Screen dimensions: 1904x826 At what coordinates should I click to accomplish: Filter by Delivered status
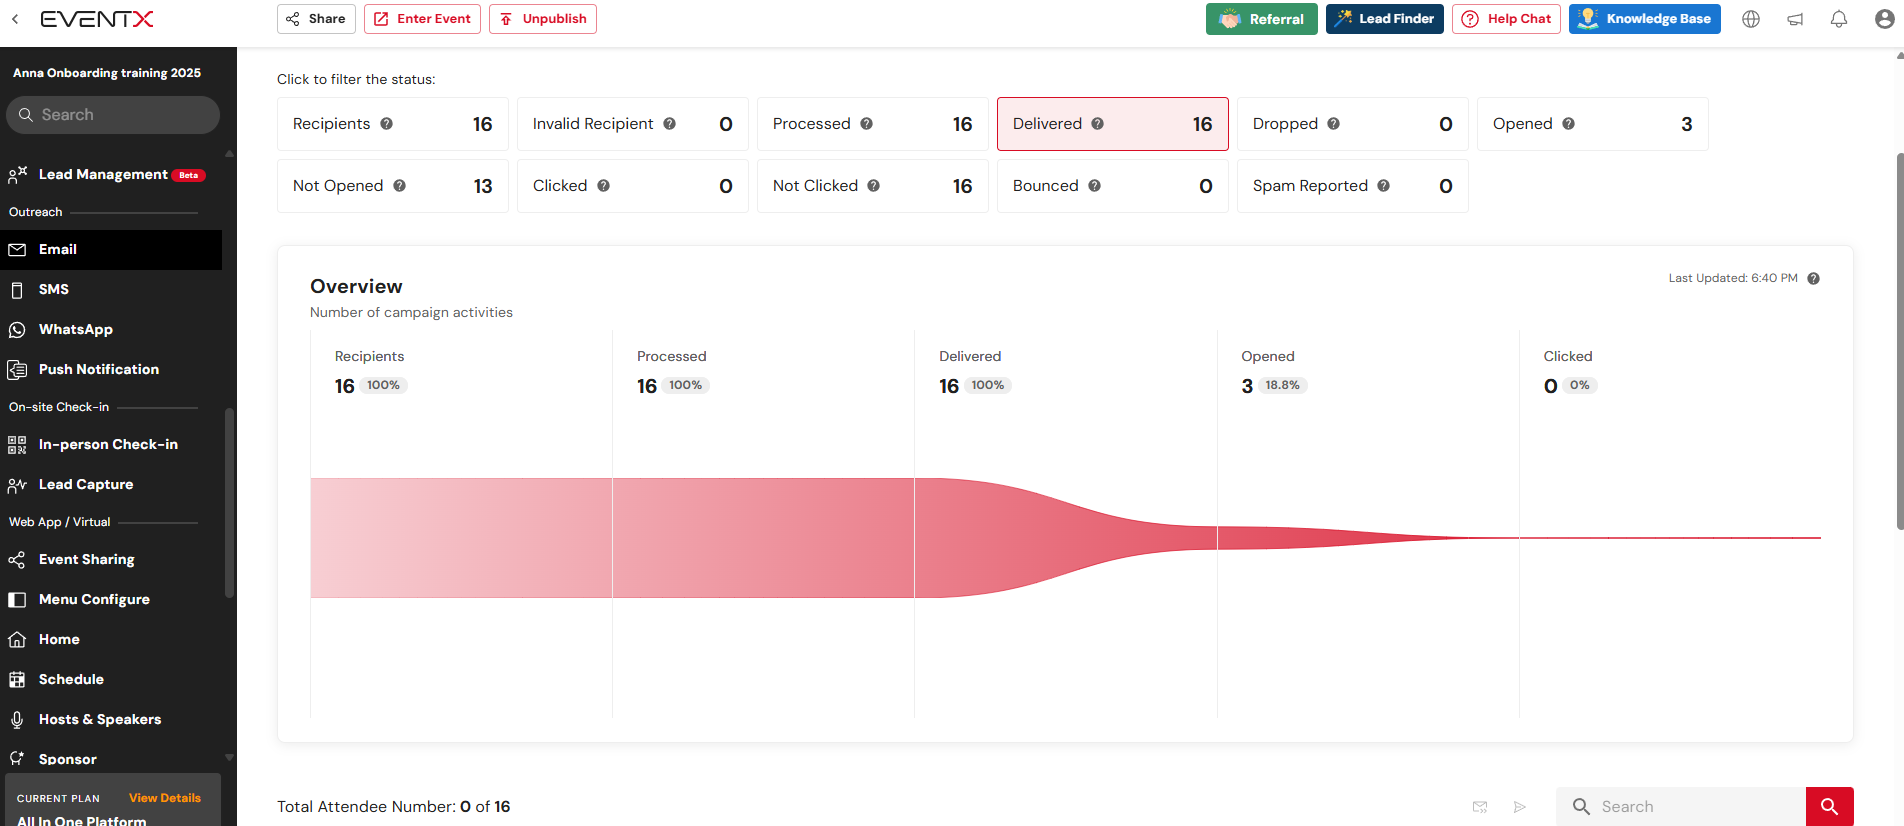point(1112,124)
